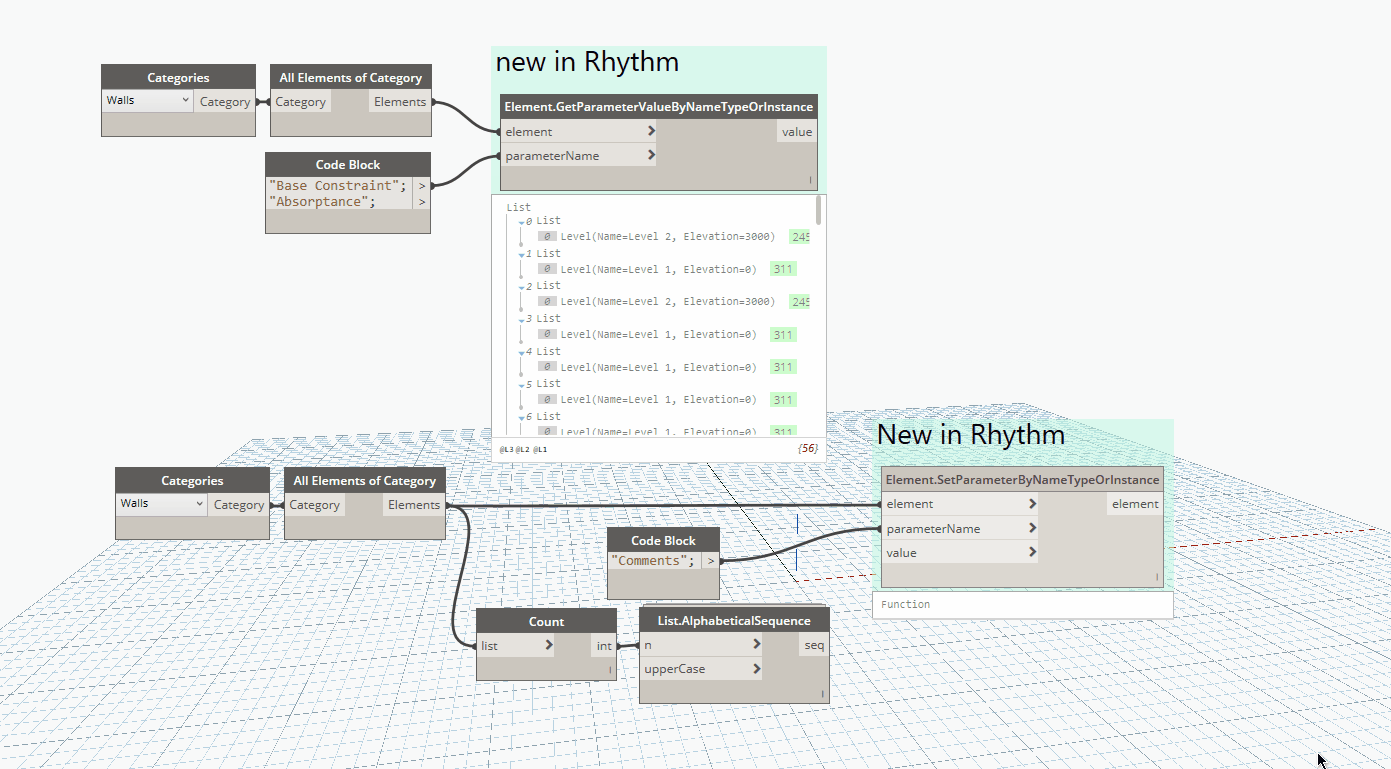Click Elements output port feeding GetParameterValue node
The image size is (1391, 769).
click(x=400, y=102)
